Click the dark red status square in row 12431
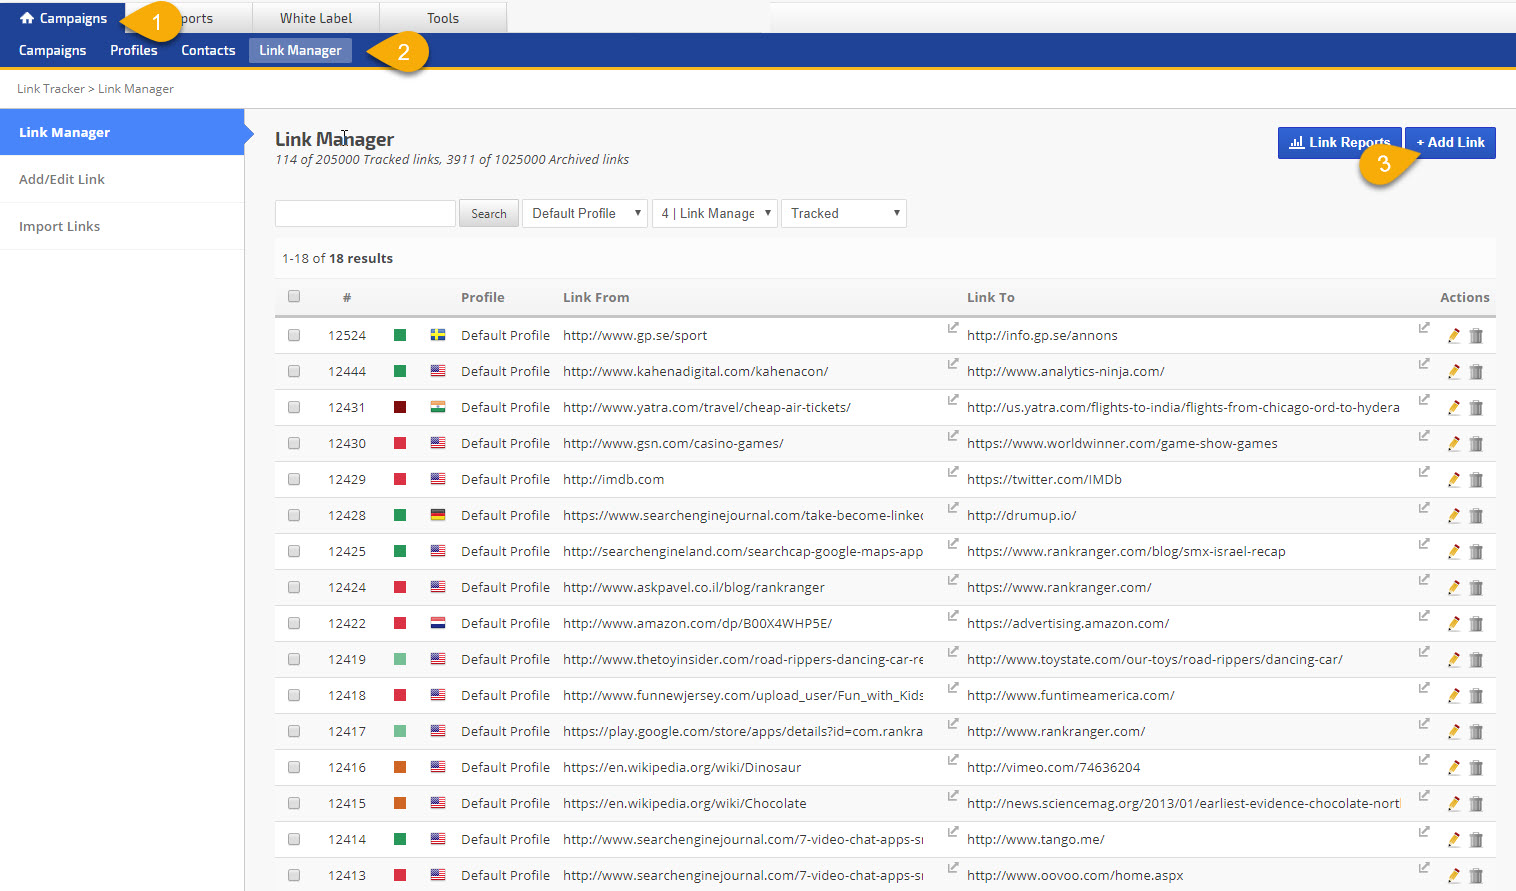The width and height of the screenshot is (1516, 891). [x=400, y=407]
